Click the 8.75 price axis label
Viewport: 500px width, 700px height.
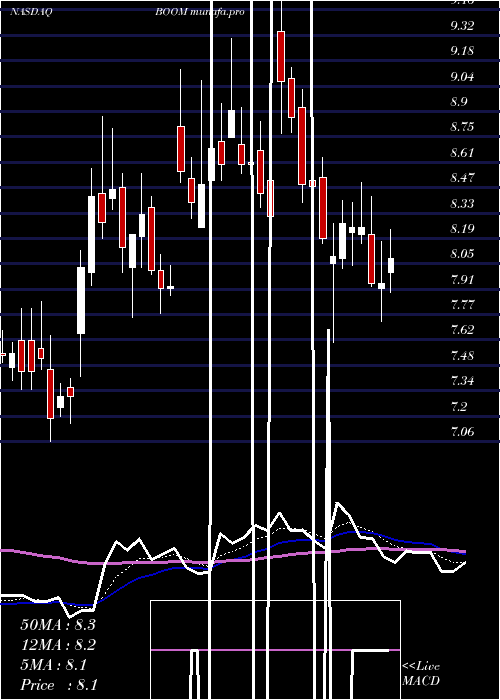point(462,127)
